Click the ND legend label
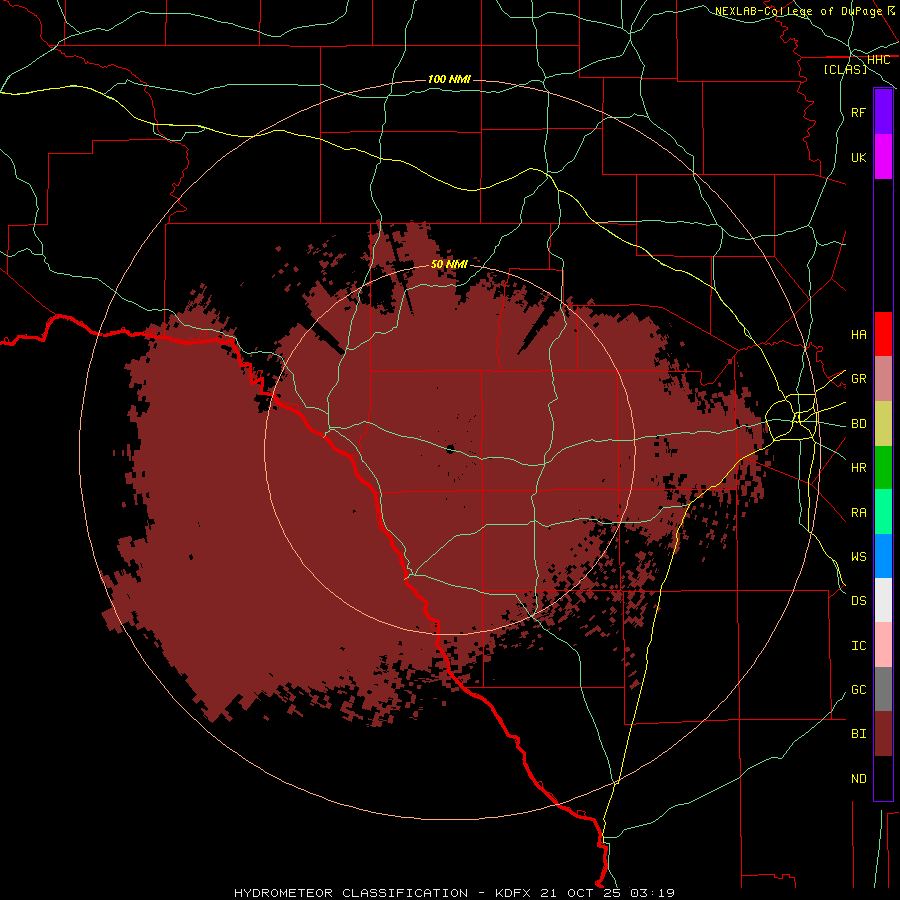Image resolution: width=900 pixels, height=900 pixels. [x=858, y=778]
